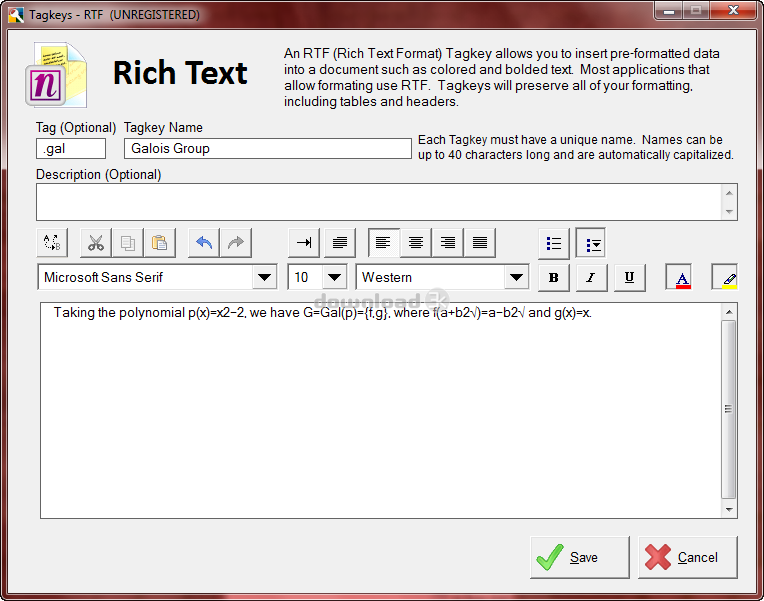Justify the text alignment
The width and height of the screenshot is (764, 601).
coord(480,243)
